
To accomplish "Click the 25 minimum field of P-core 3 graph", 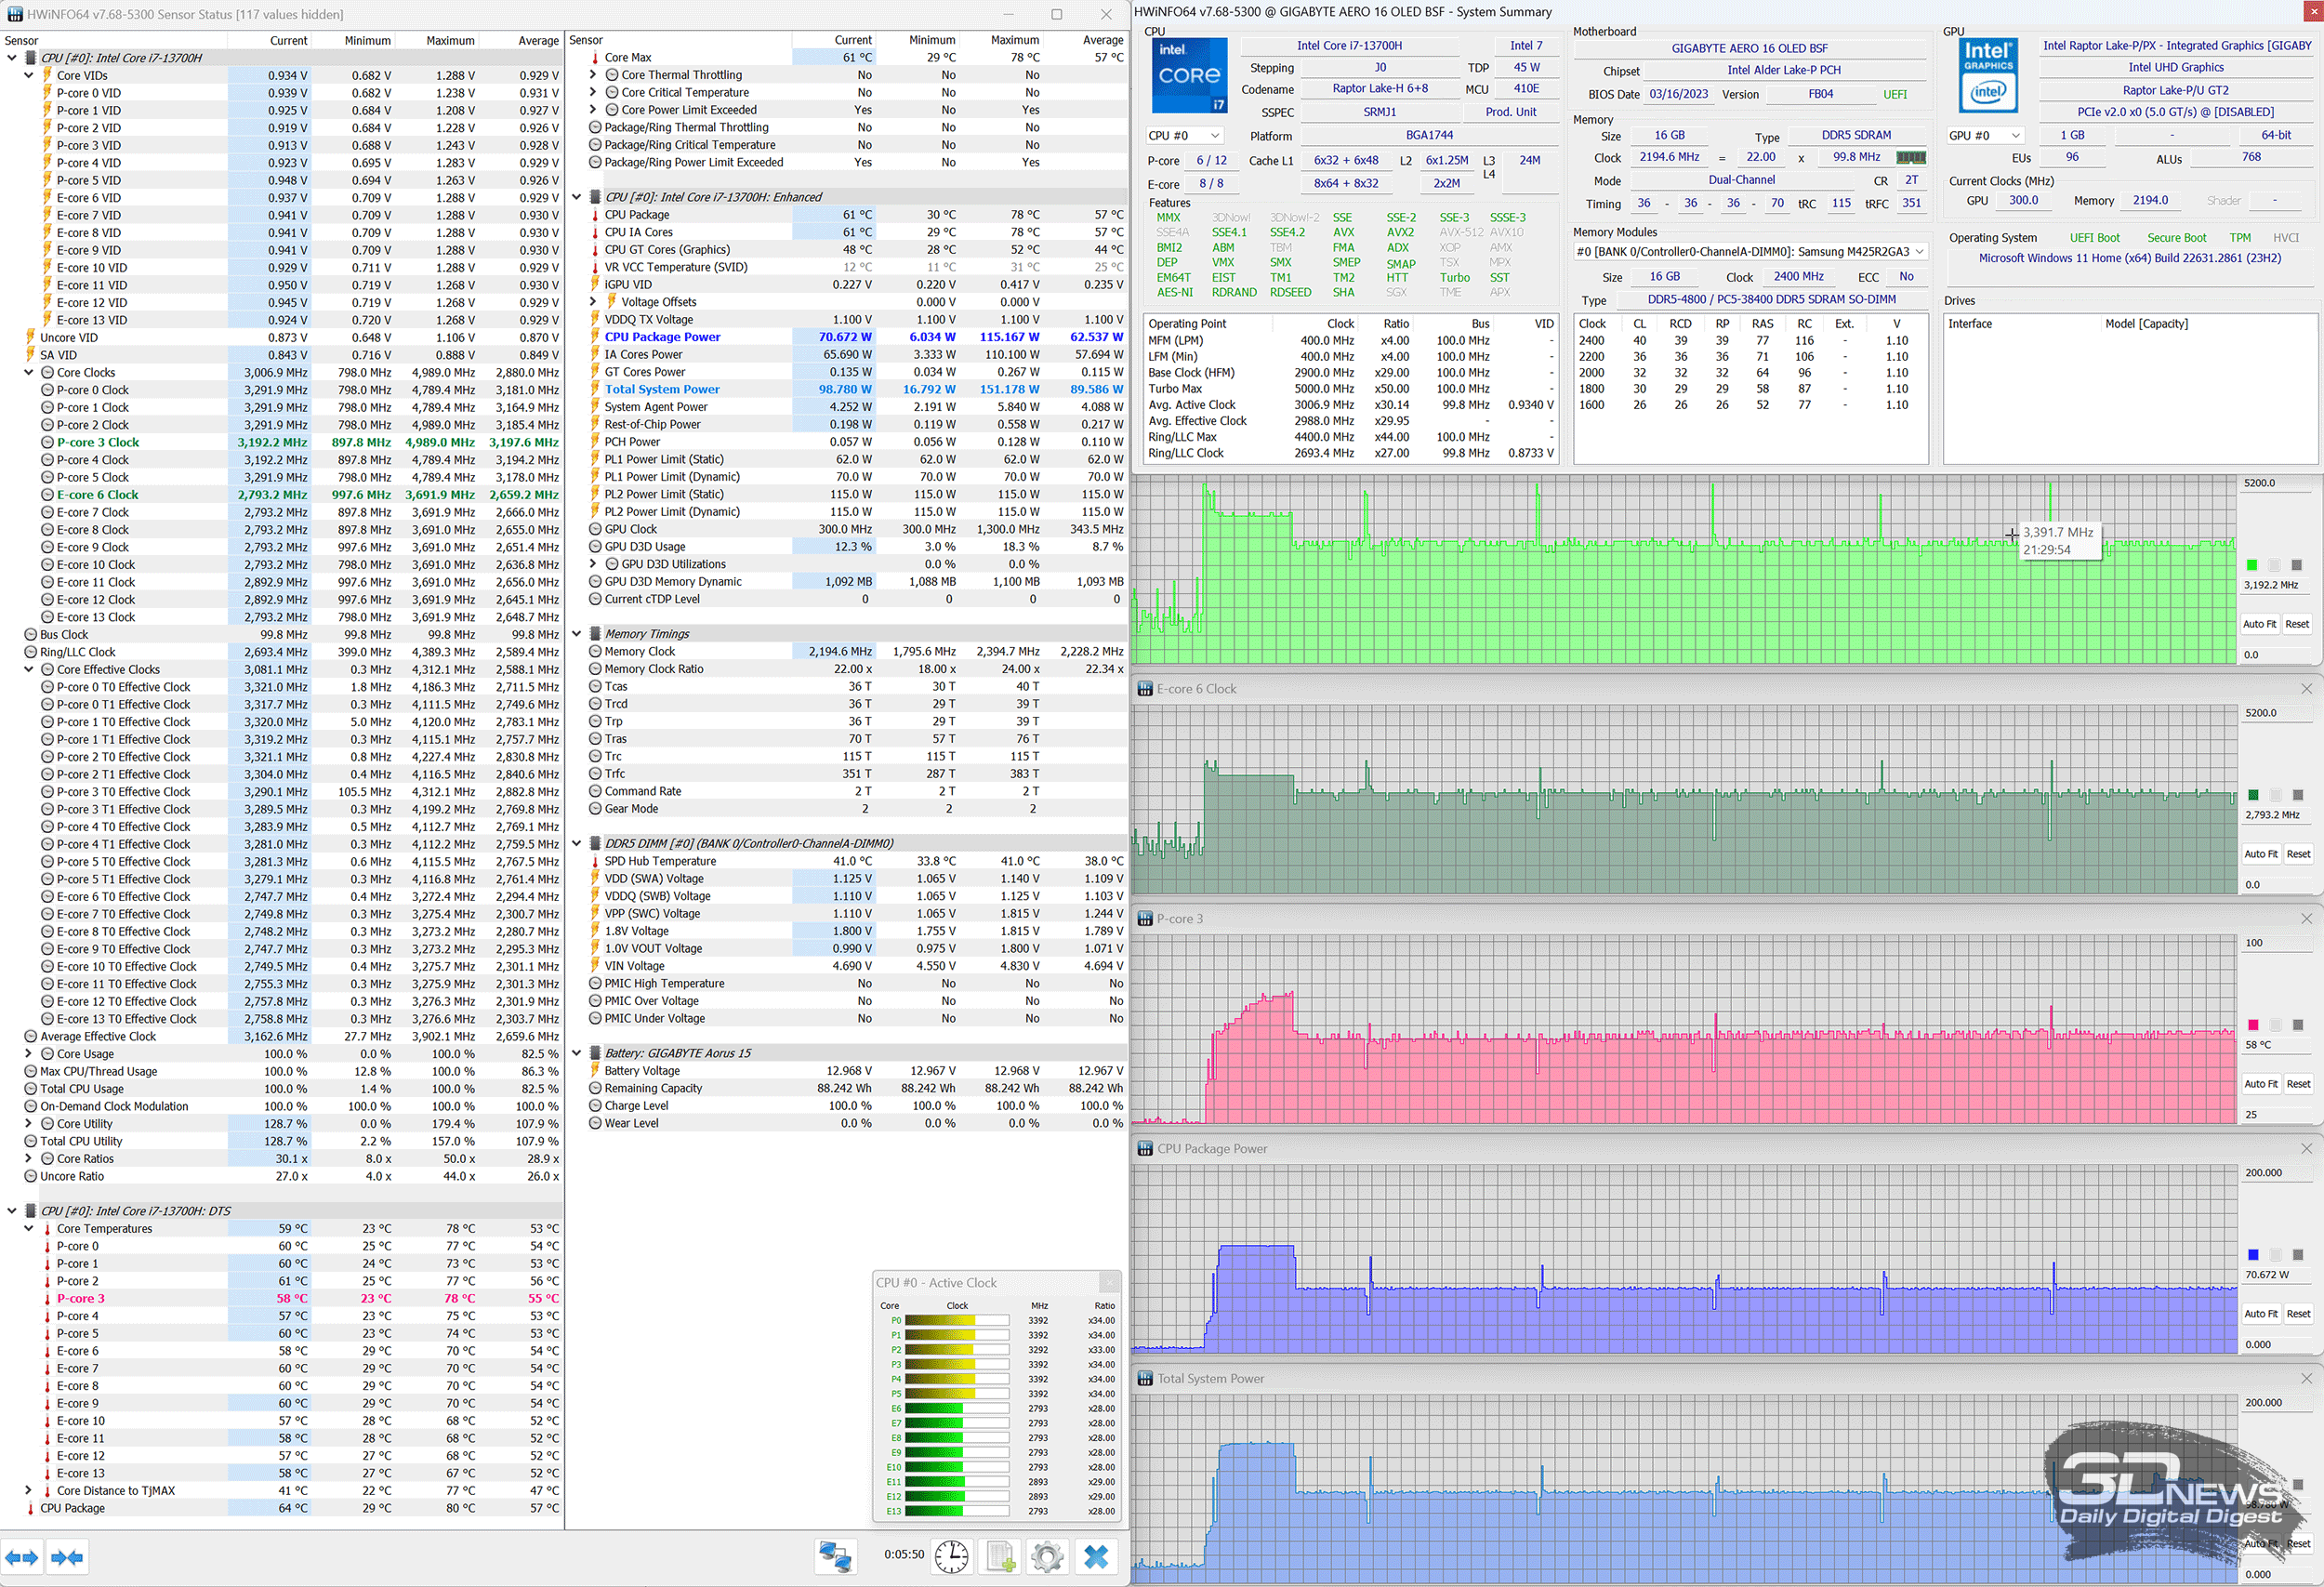I will pyautogui.click(x=2277, y=1114).
